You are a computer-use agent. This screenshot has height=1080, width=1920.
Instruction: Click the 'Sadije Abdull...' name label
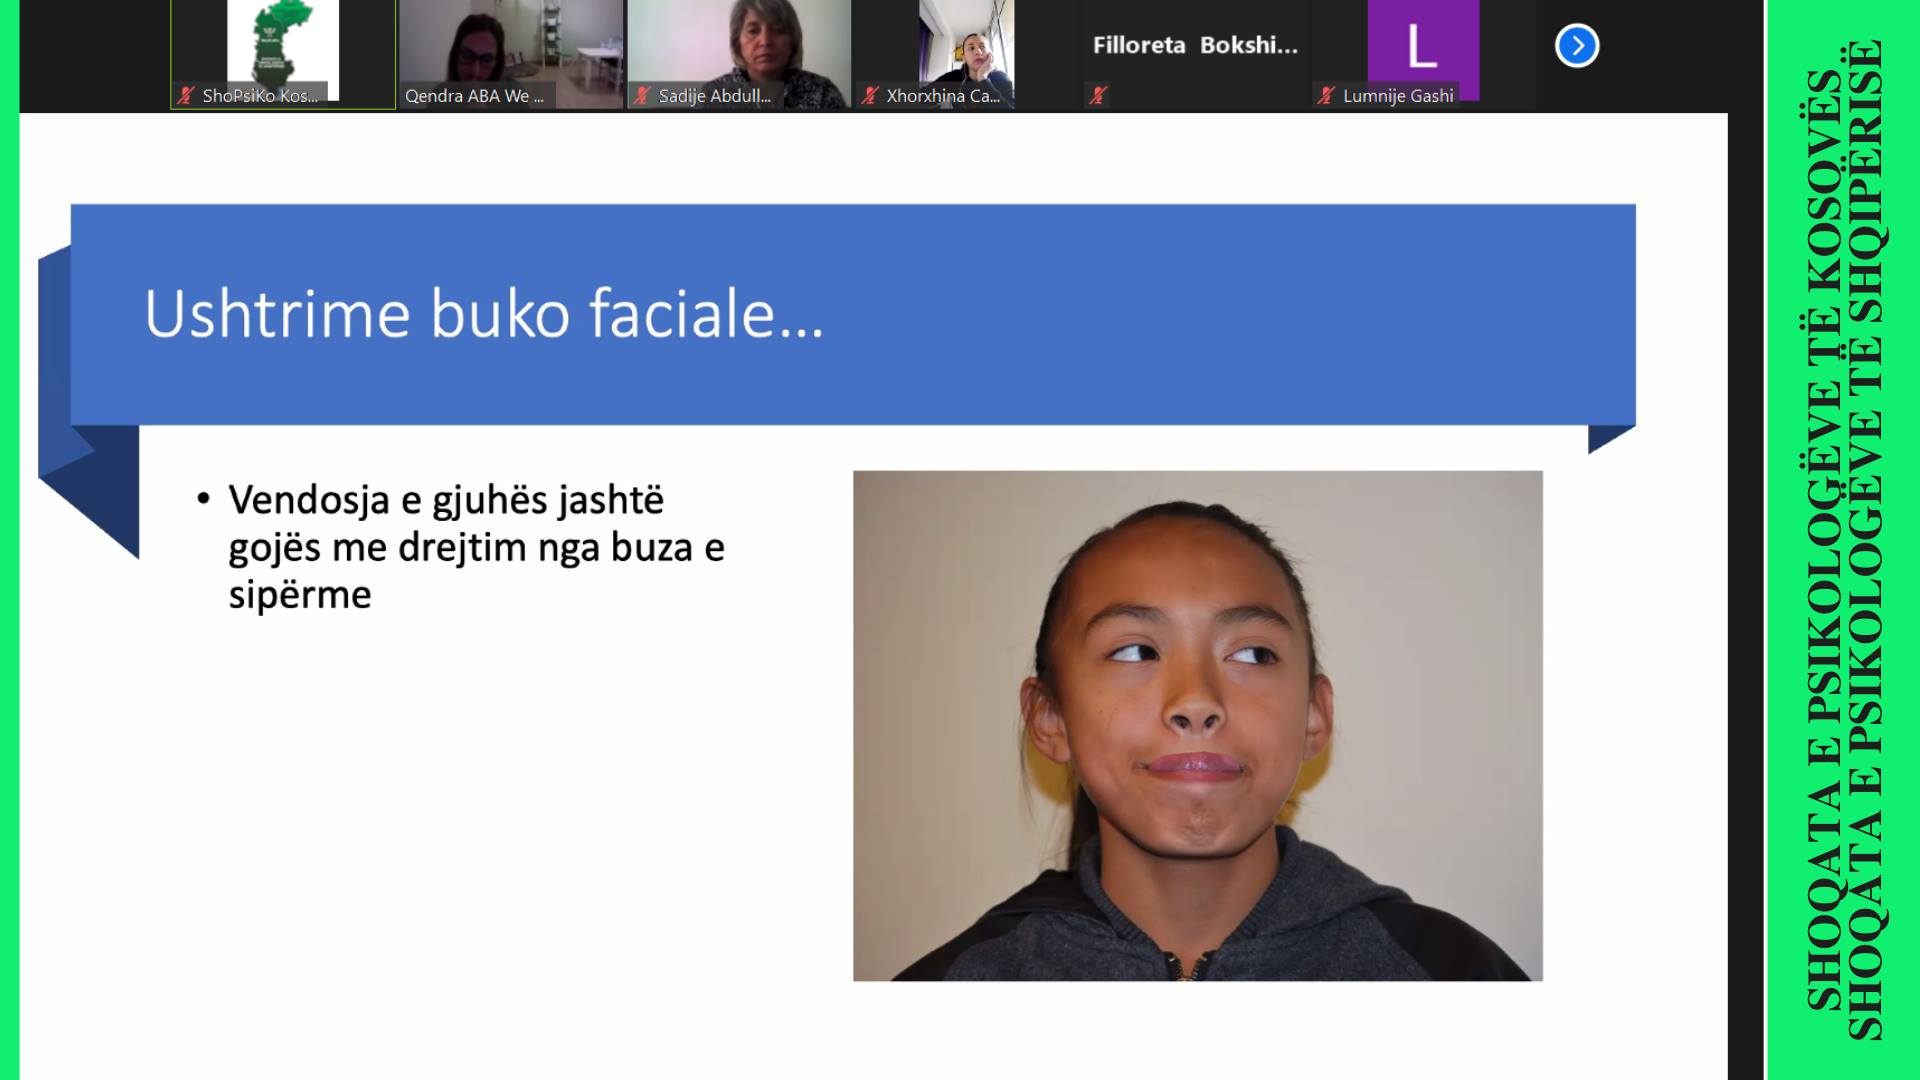[715, 96]
